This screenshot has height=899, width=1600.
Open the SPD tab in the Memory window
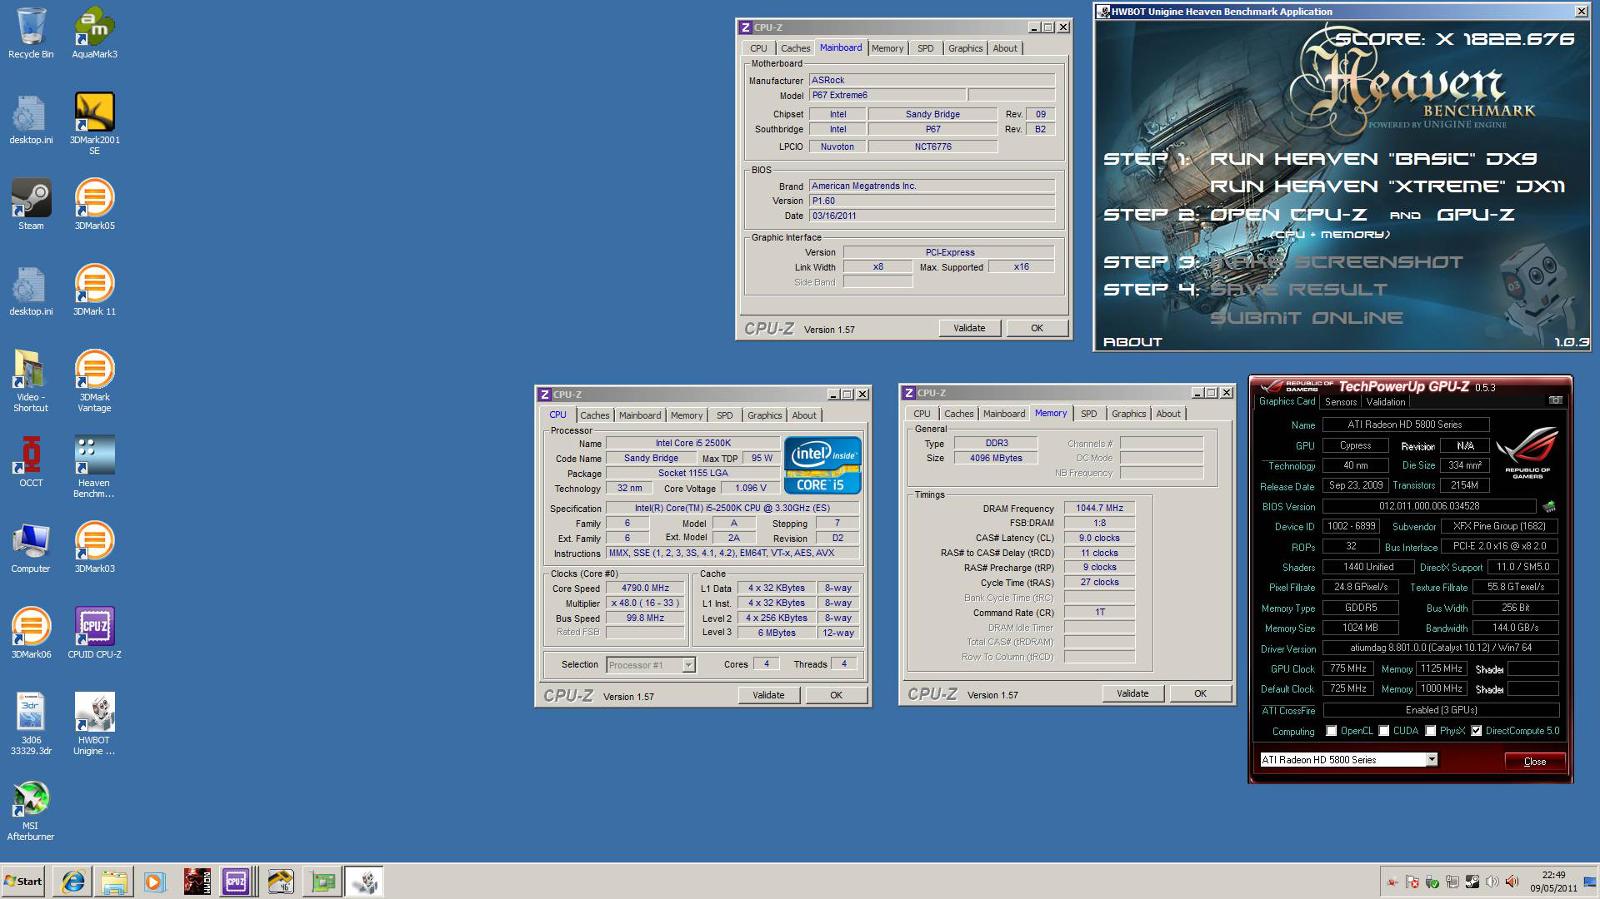(1089, 414)
